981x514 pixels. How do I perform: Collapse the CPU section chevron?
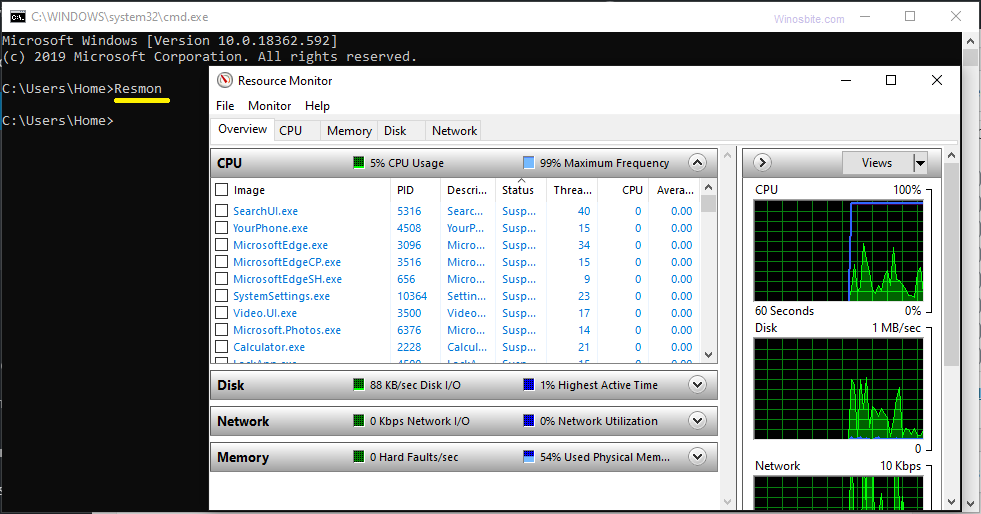pyautogui.click(x=697, y=163)
